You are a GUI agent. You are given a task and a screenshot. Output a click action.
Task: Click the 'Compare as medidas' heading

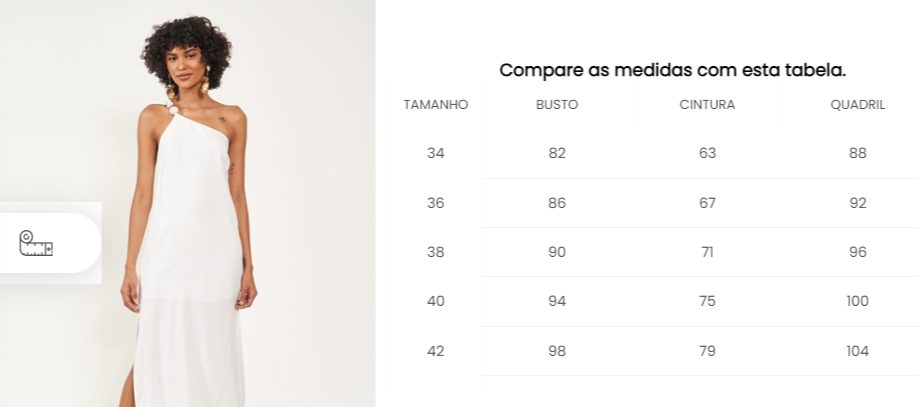click(672, 70)
